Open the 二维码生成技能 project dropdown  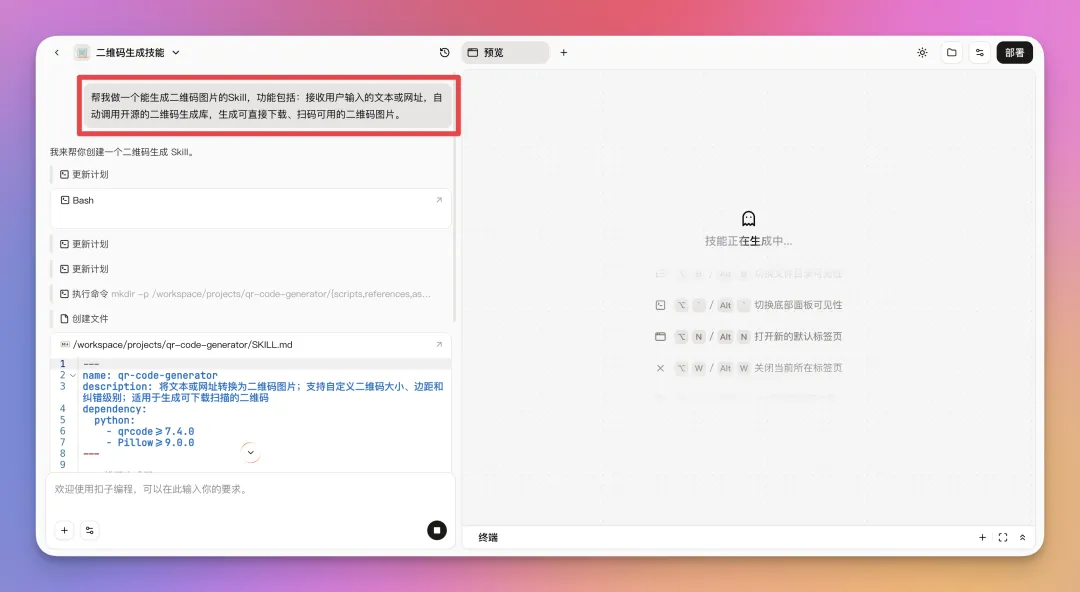point(176,52)
